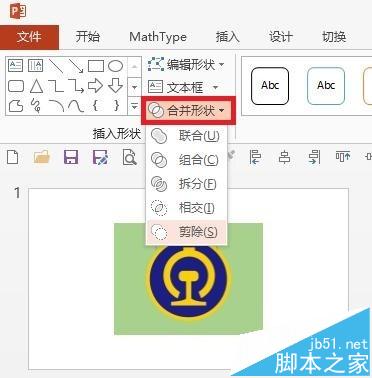Click the align top icon
Image resolution: width=372 pixels, height=378 pixels.
click(343, 157)
